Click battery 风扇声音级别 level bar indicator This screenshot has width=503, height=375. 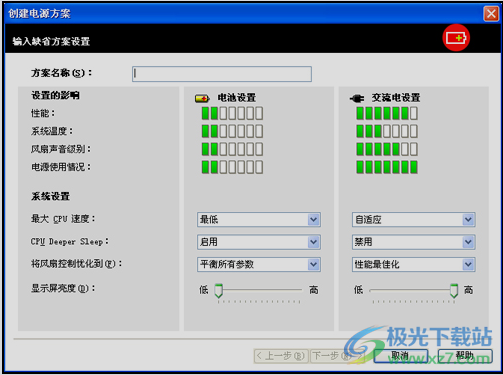tap(232, 149)
